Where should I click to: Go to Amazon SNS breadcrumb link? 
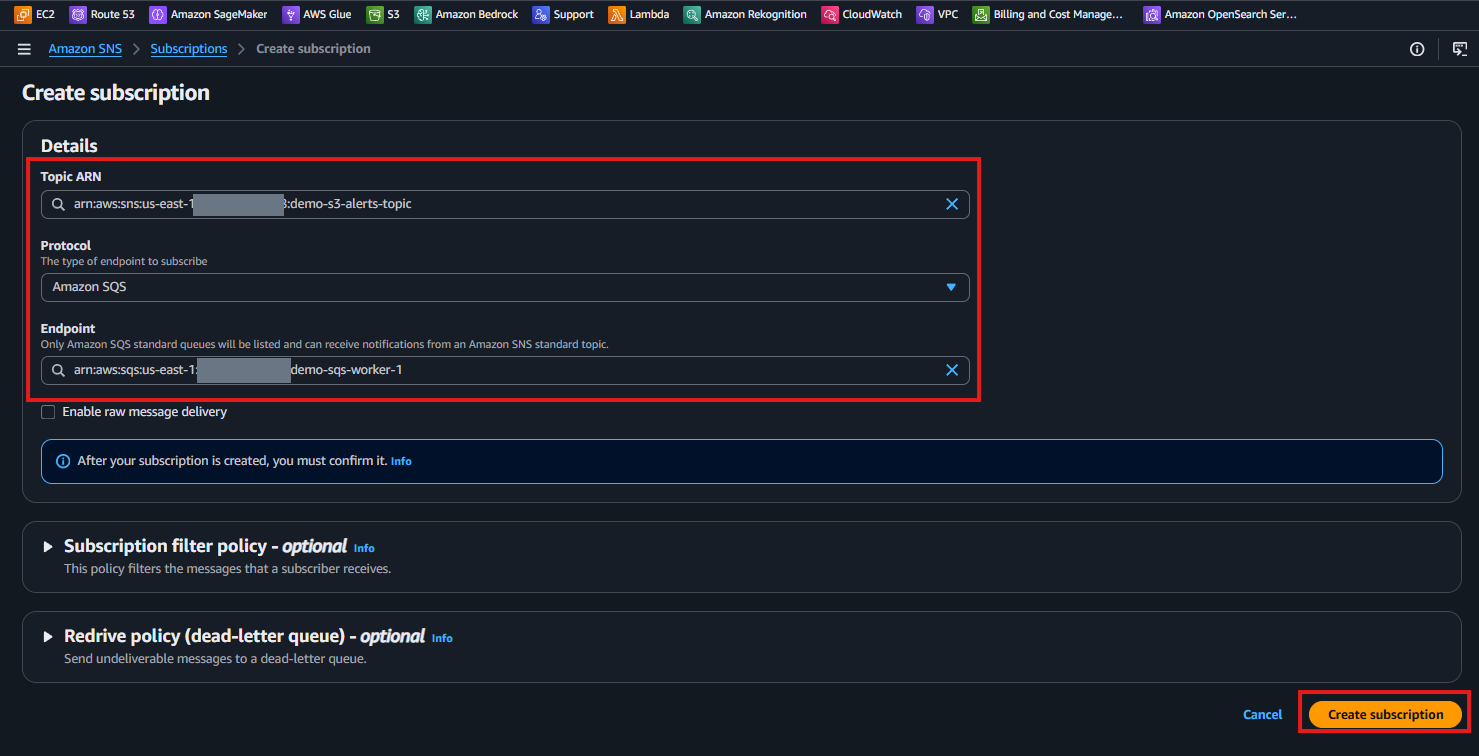85,49
